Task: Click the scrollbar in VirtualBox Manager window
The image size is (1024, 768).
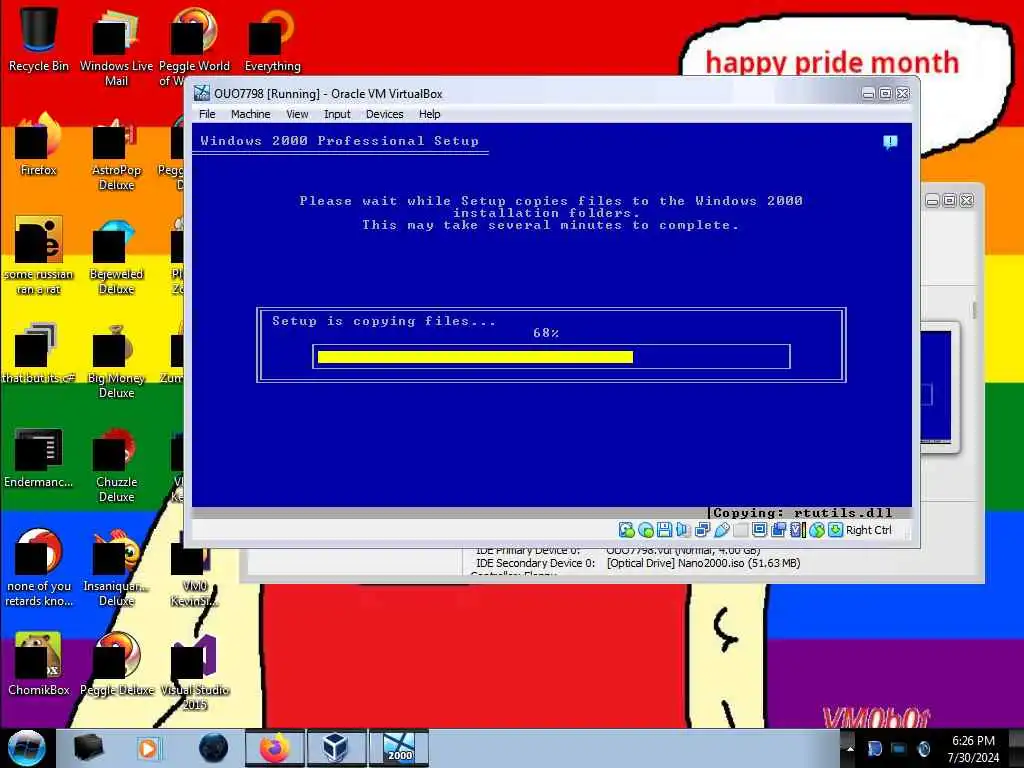Action: pyautogui.click(x=974, y=310)
